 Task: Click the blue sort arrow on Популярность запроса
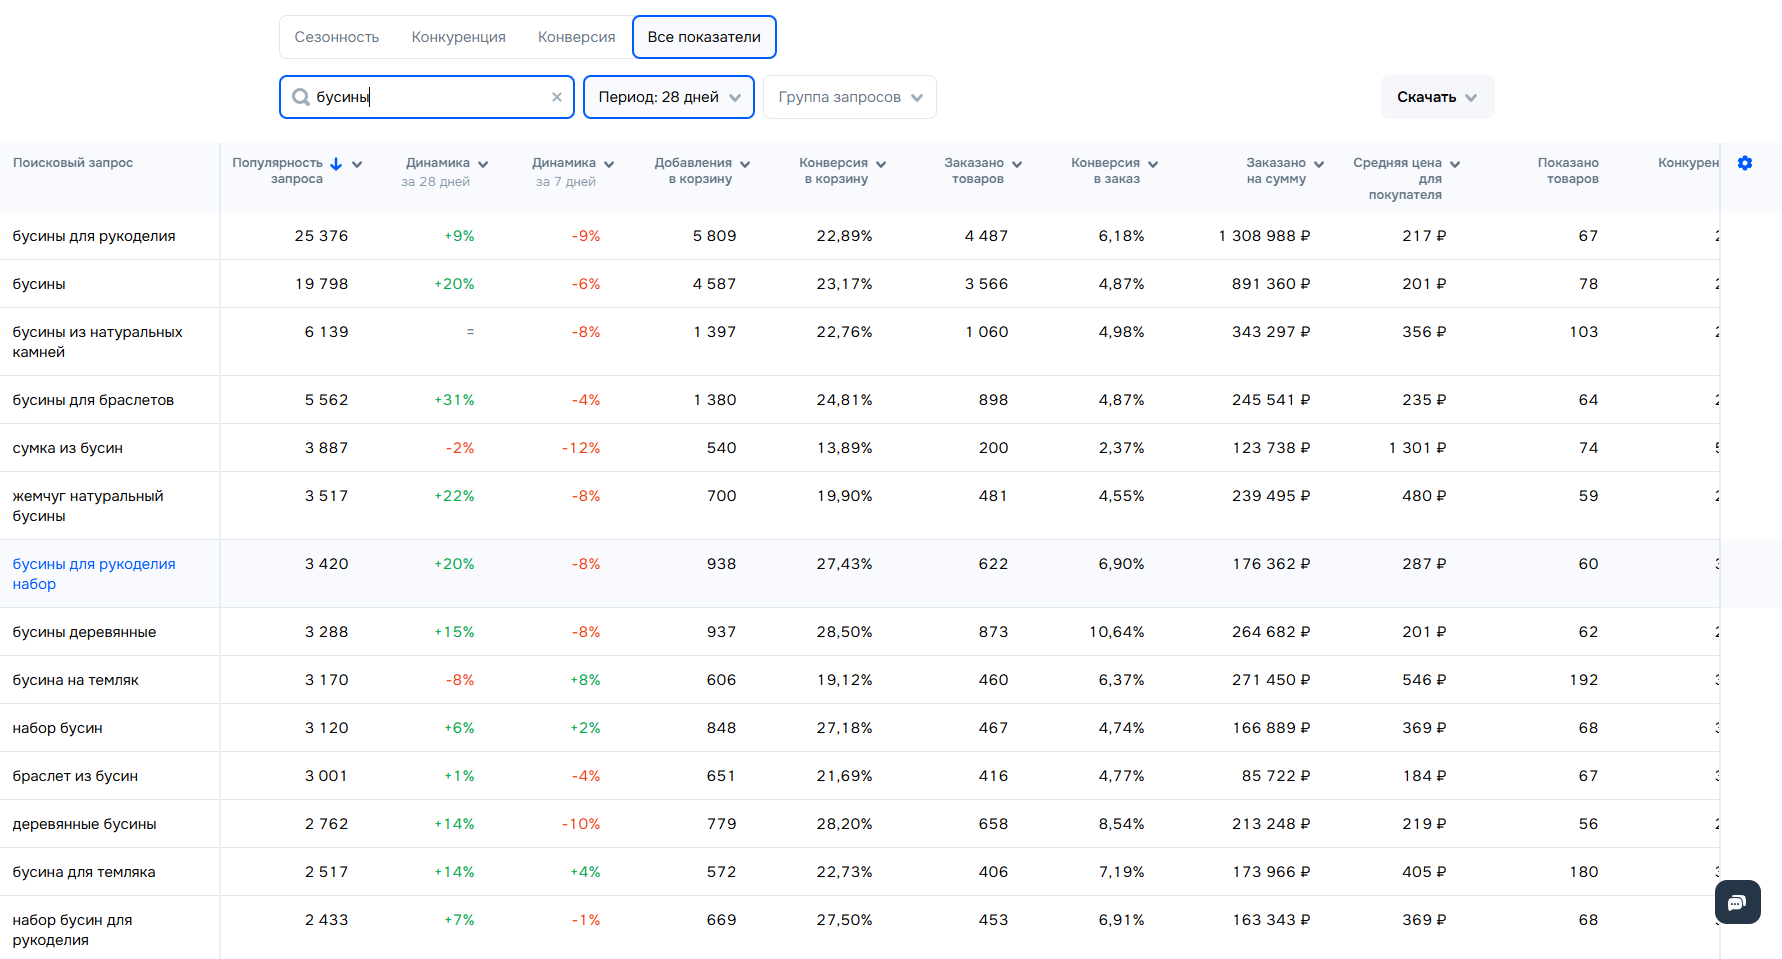click(336, 164)
